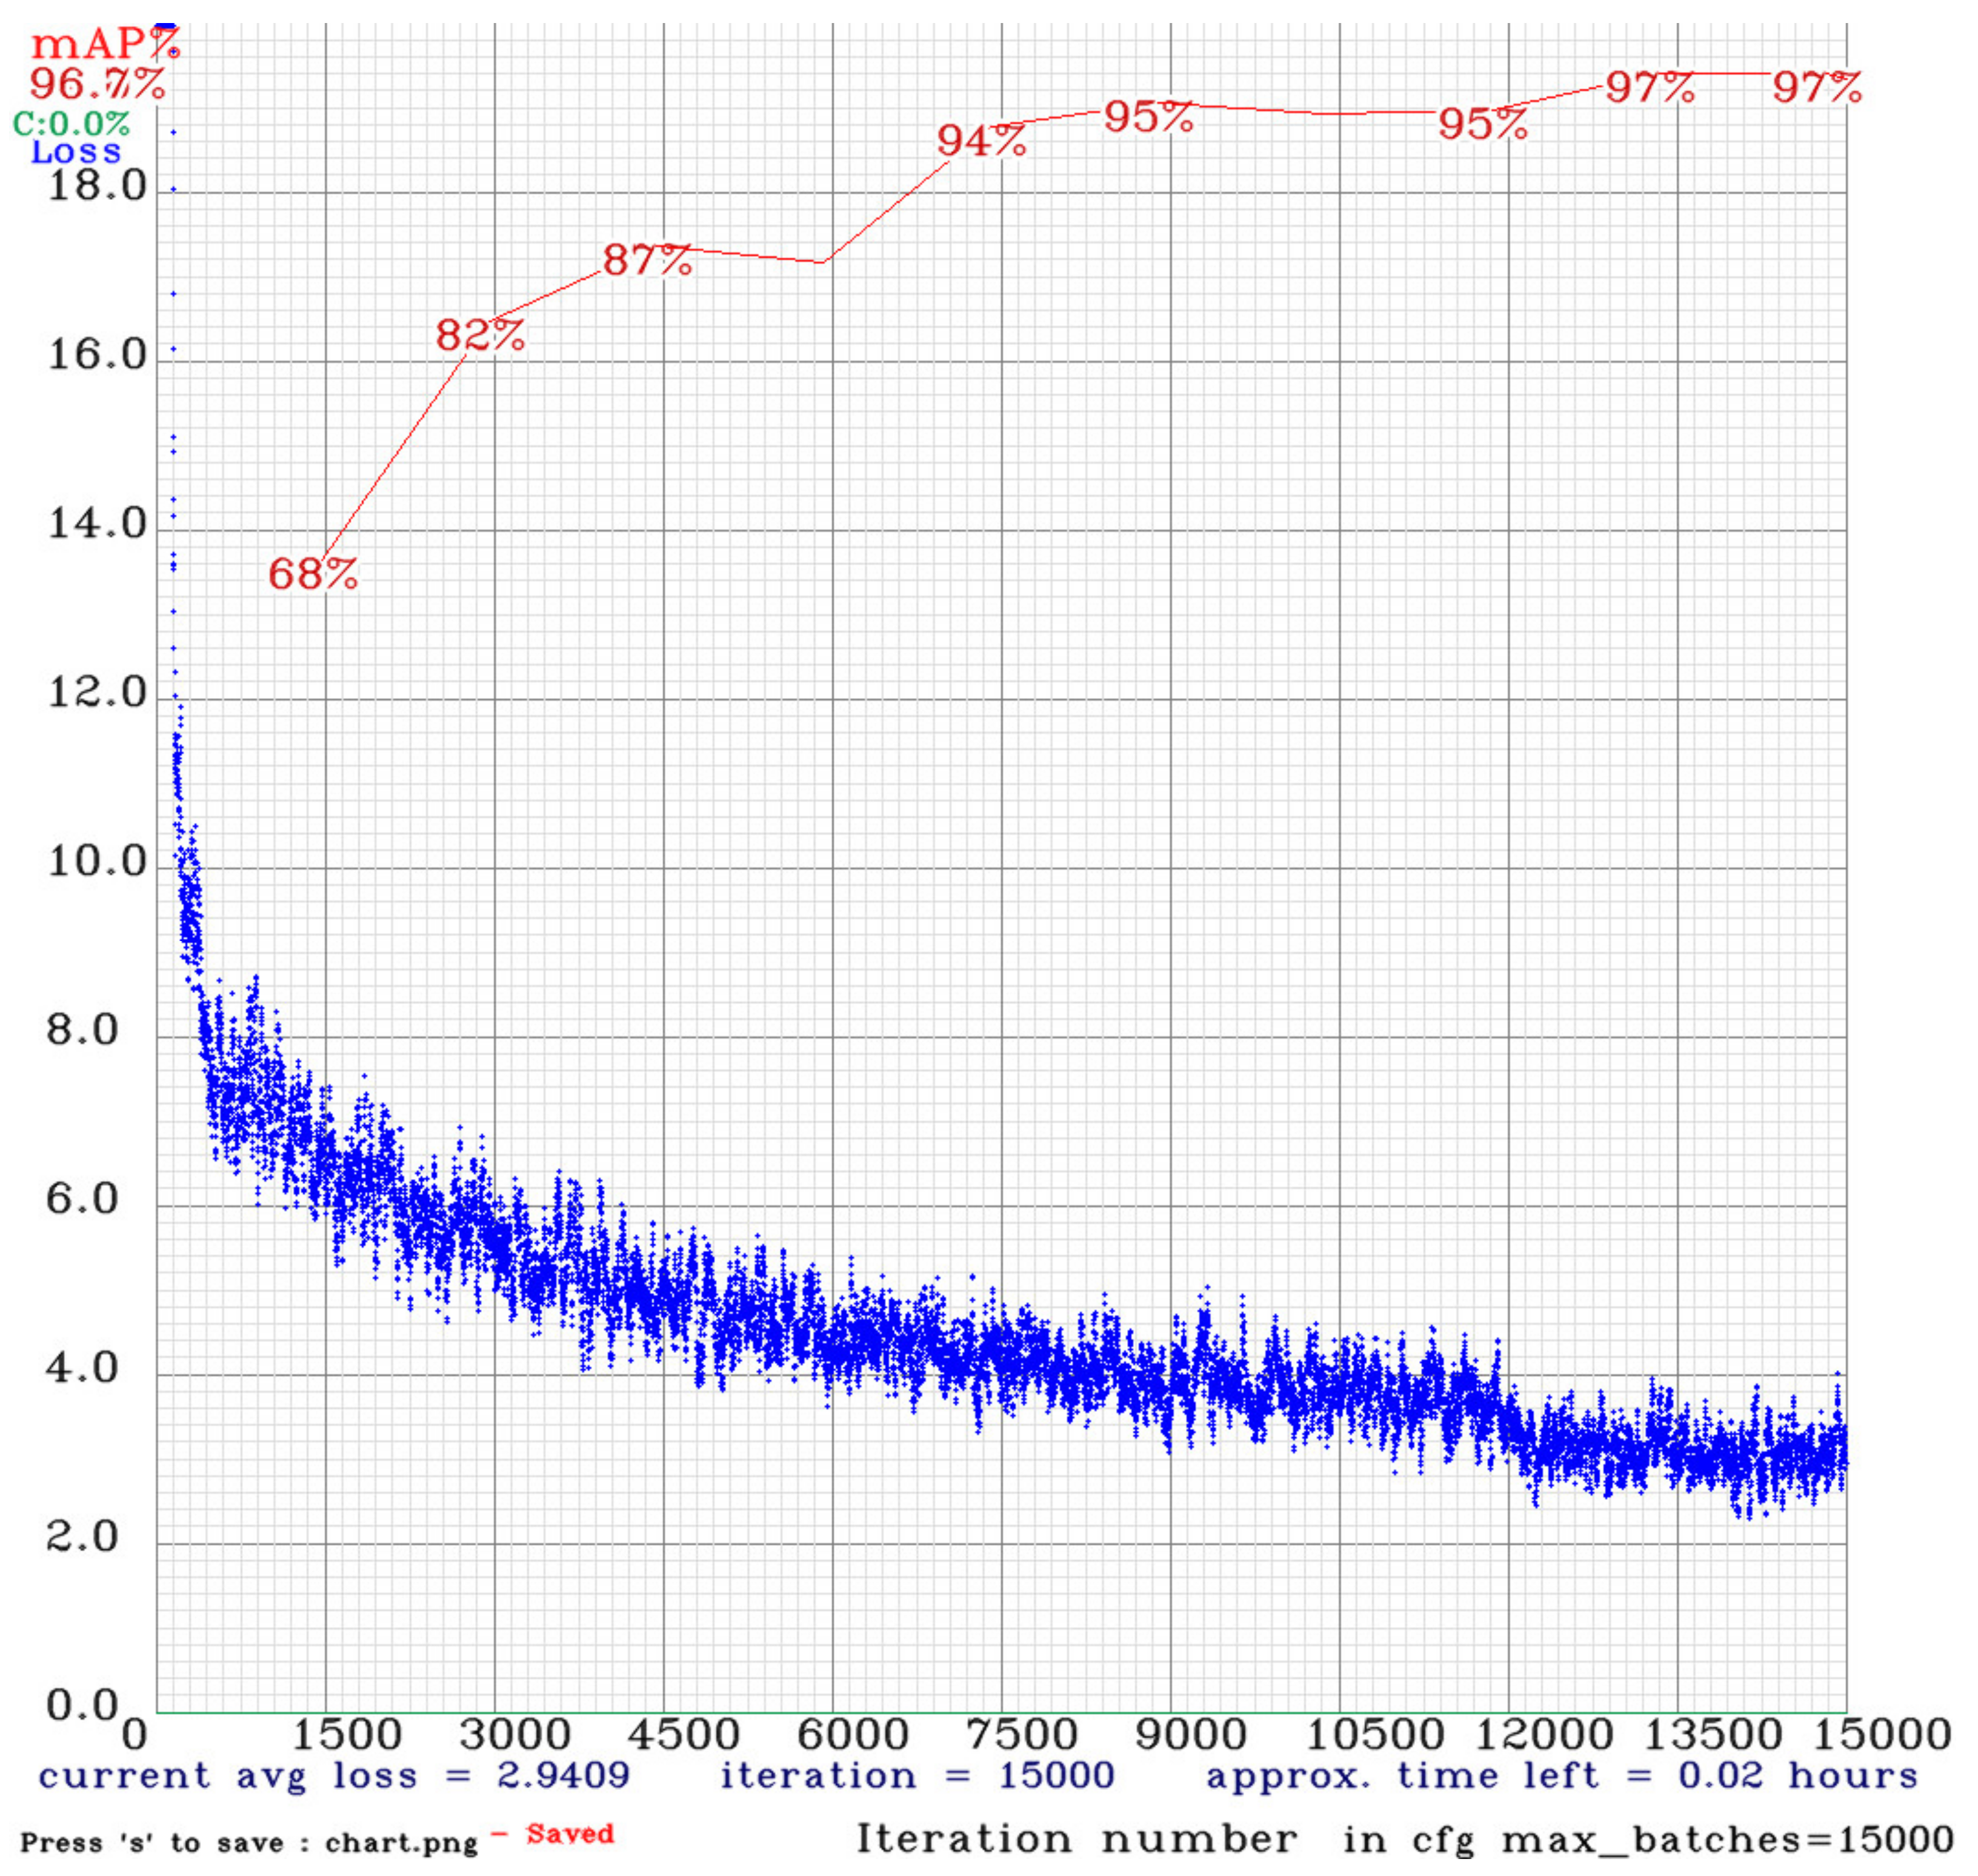
Task: Click the approx. time left 0.02 hours text
Action: point(1561,1775)
